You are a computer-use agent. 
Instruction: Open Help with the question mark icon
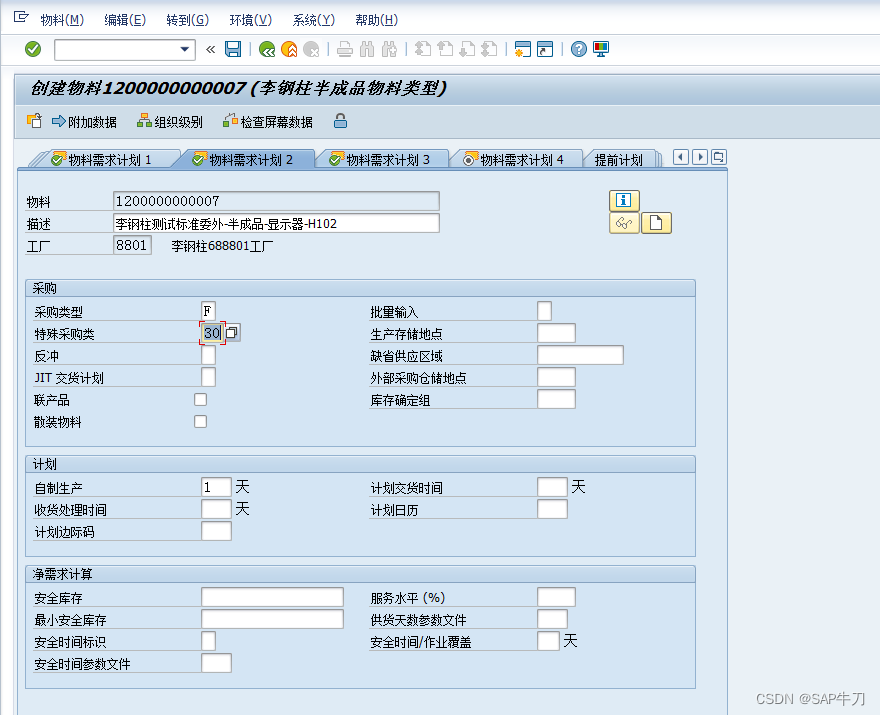(579, 49)
